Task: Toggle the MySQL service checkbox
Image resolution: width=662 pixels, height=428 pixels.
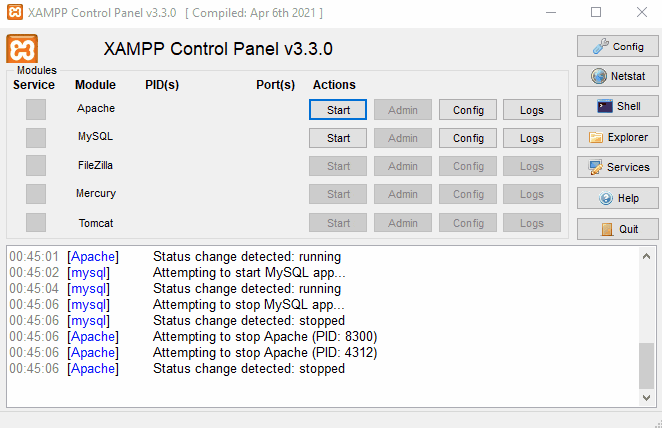Action: point(36,137)
